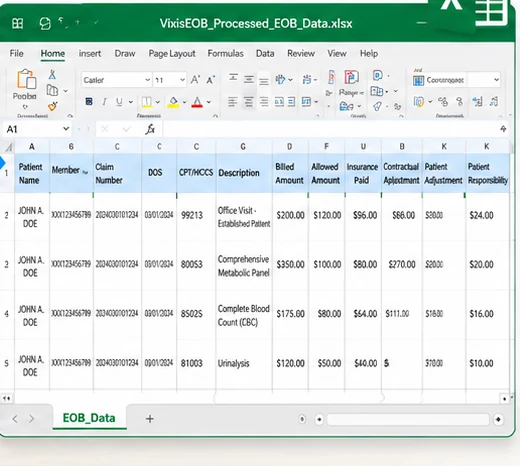Click the AutoSave icon in title bar
The width and height of the screenshot is (520, 466).
17,23
